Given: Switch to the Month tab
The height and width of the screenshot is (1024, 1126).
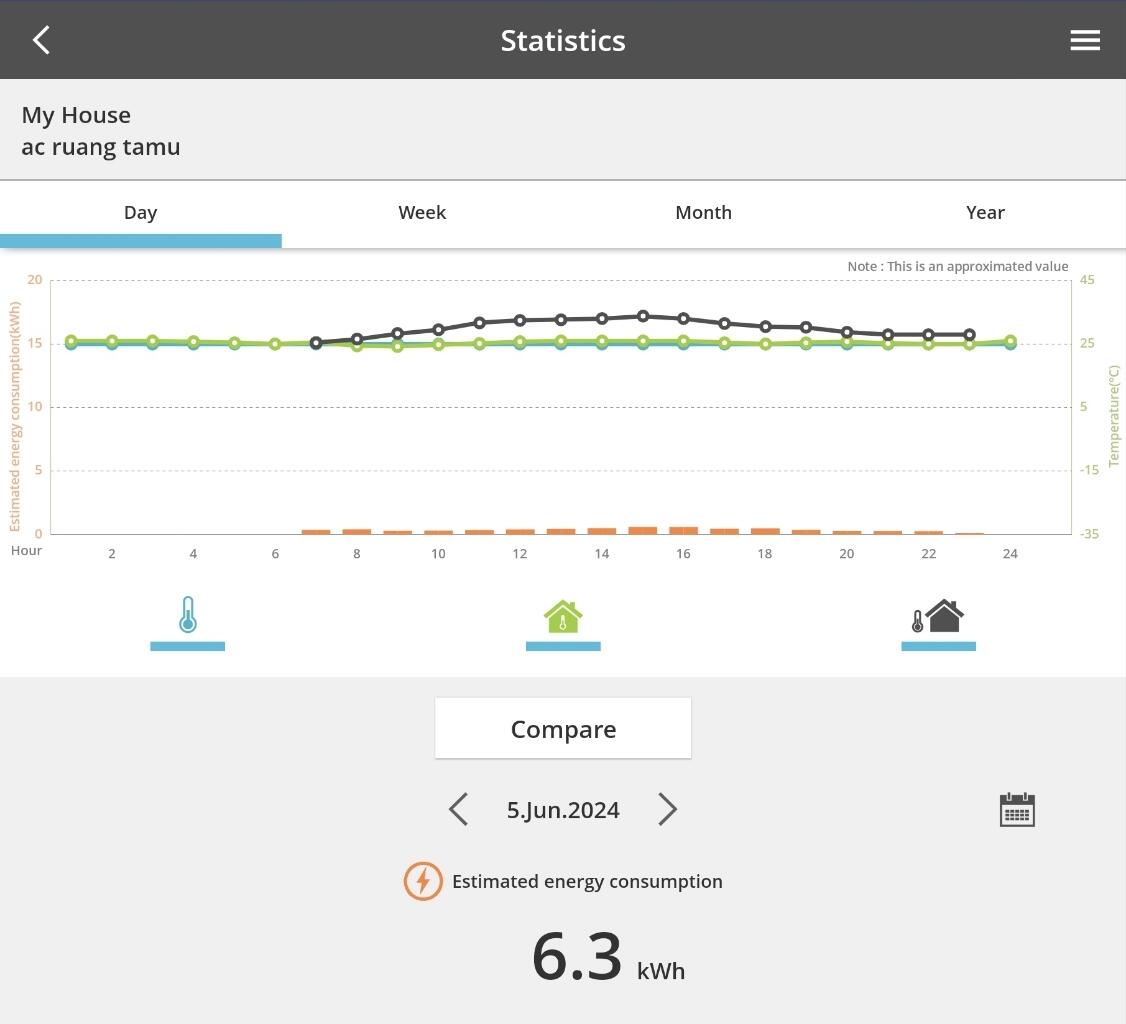Looking at the screenshot, I should point(704,213).
